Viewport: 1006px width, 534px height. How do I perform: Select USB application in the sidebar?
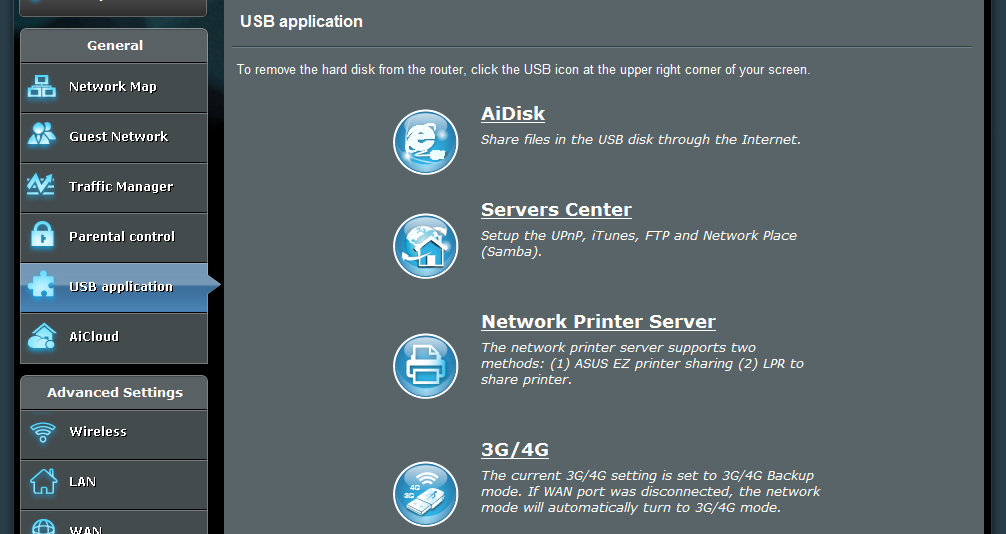114,287
